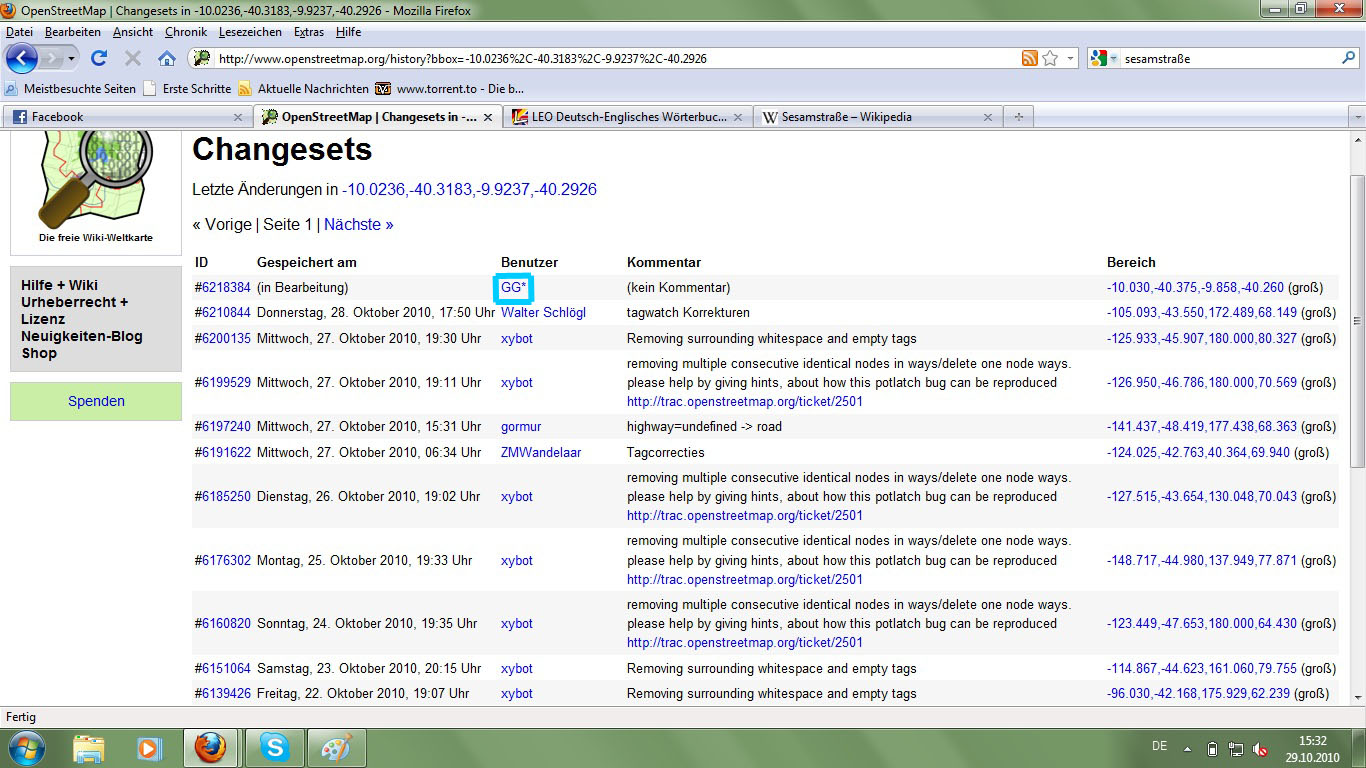Click the vertical page scrollbar
This screenshot has width=1366, height=768.
click(1356, 321)
